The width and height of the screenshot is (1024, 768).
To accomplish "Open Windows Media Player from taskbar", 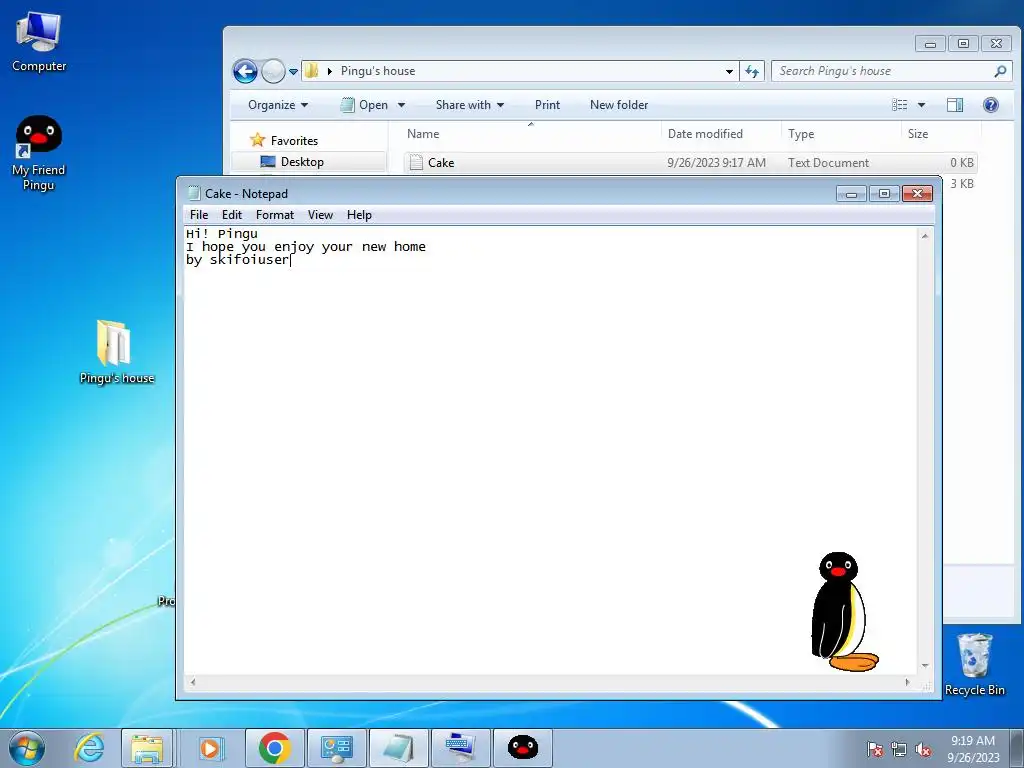I will [x=211, y=748].
